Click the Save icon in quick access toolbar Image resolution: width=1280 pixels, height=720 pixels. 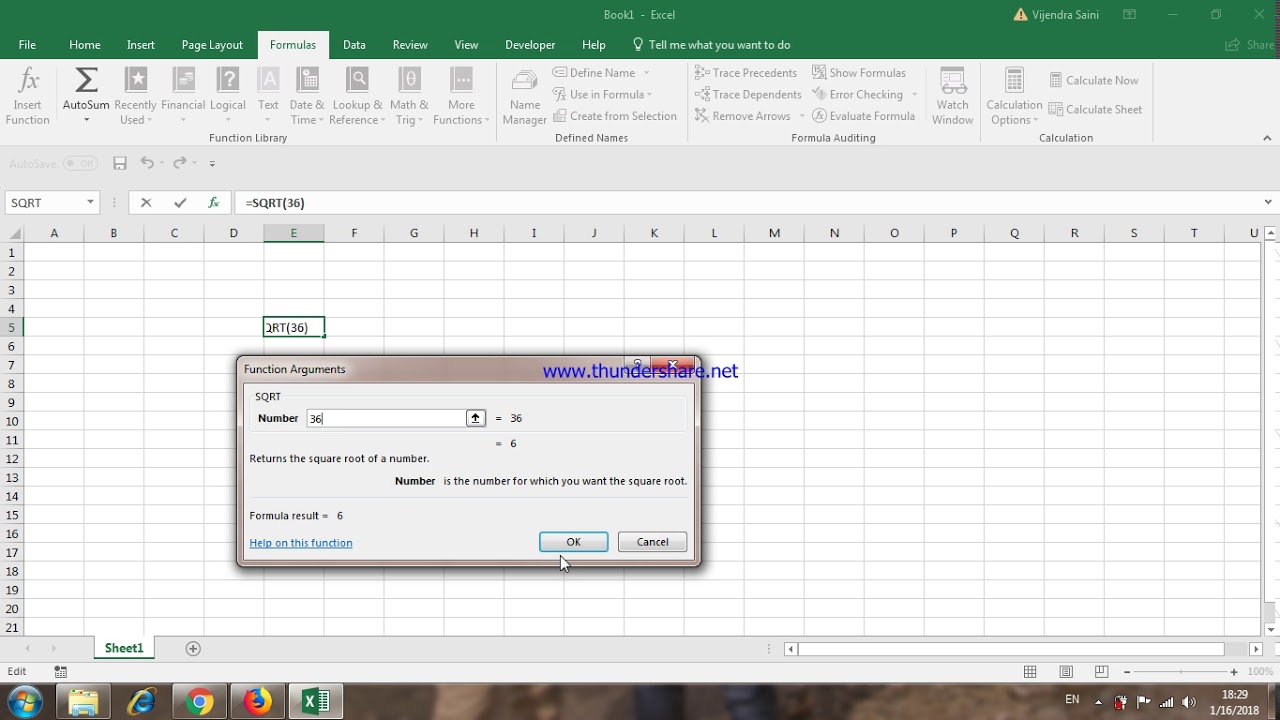click(x=120, y=163)
